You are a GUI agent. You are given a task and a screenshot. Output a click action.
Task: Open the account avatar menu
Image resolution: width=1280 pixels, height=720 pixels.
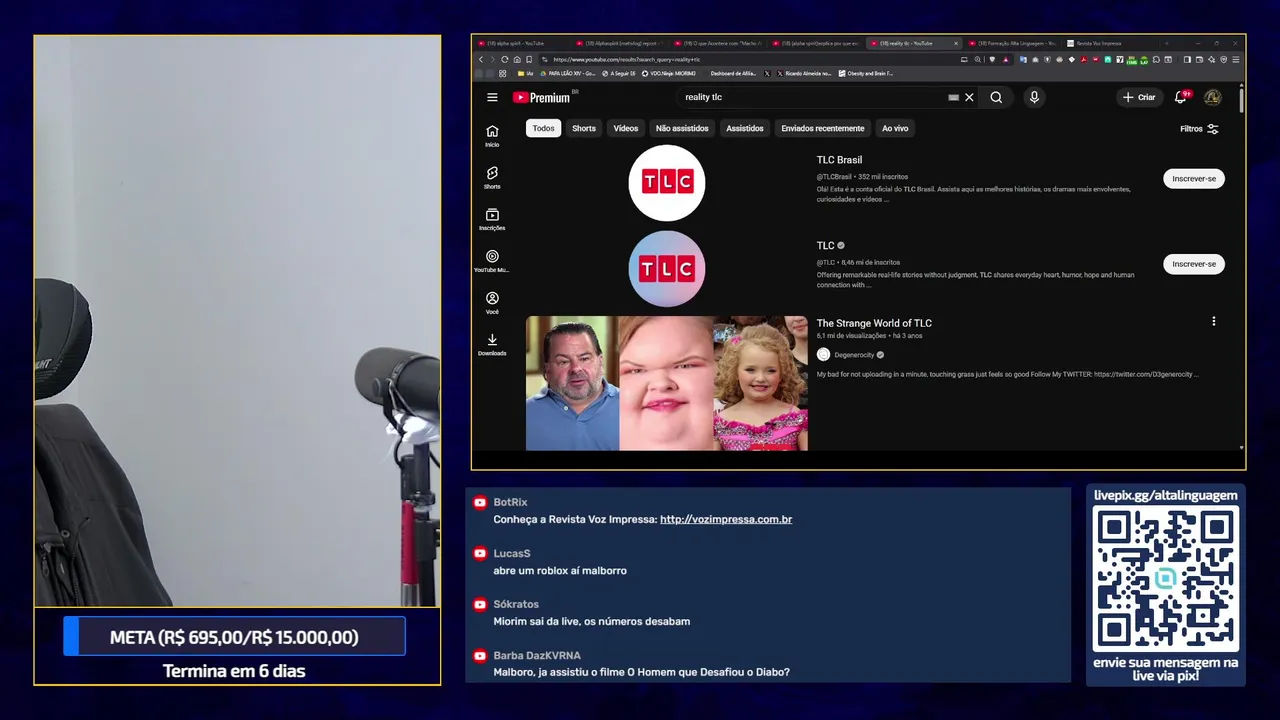coord(1212,97)
